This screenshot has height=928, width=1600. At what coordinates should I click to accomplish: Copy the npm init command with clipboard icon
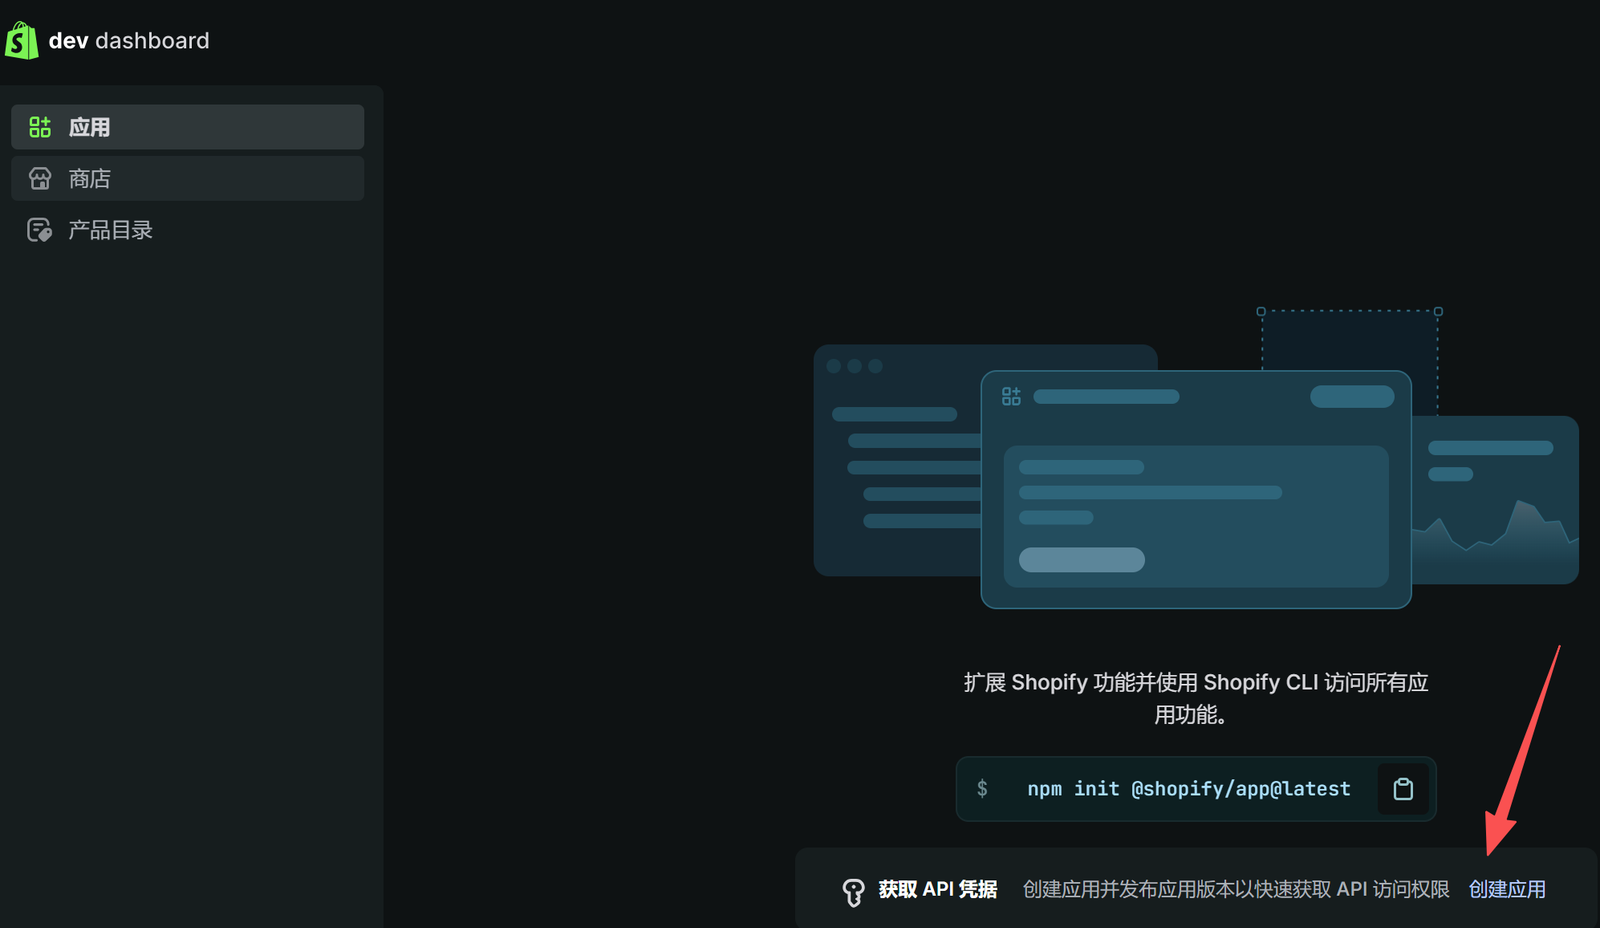(x=1403, y=789)
